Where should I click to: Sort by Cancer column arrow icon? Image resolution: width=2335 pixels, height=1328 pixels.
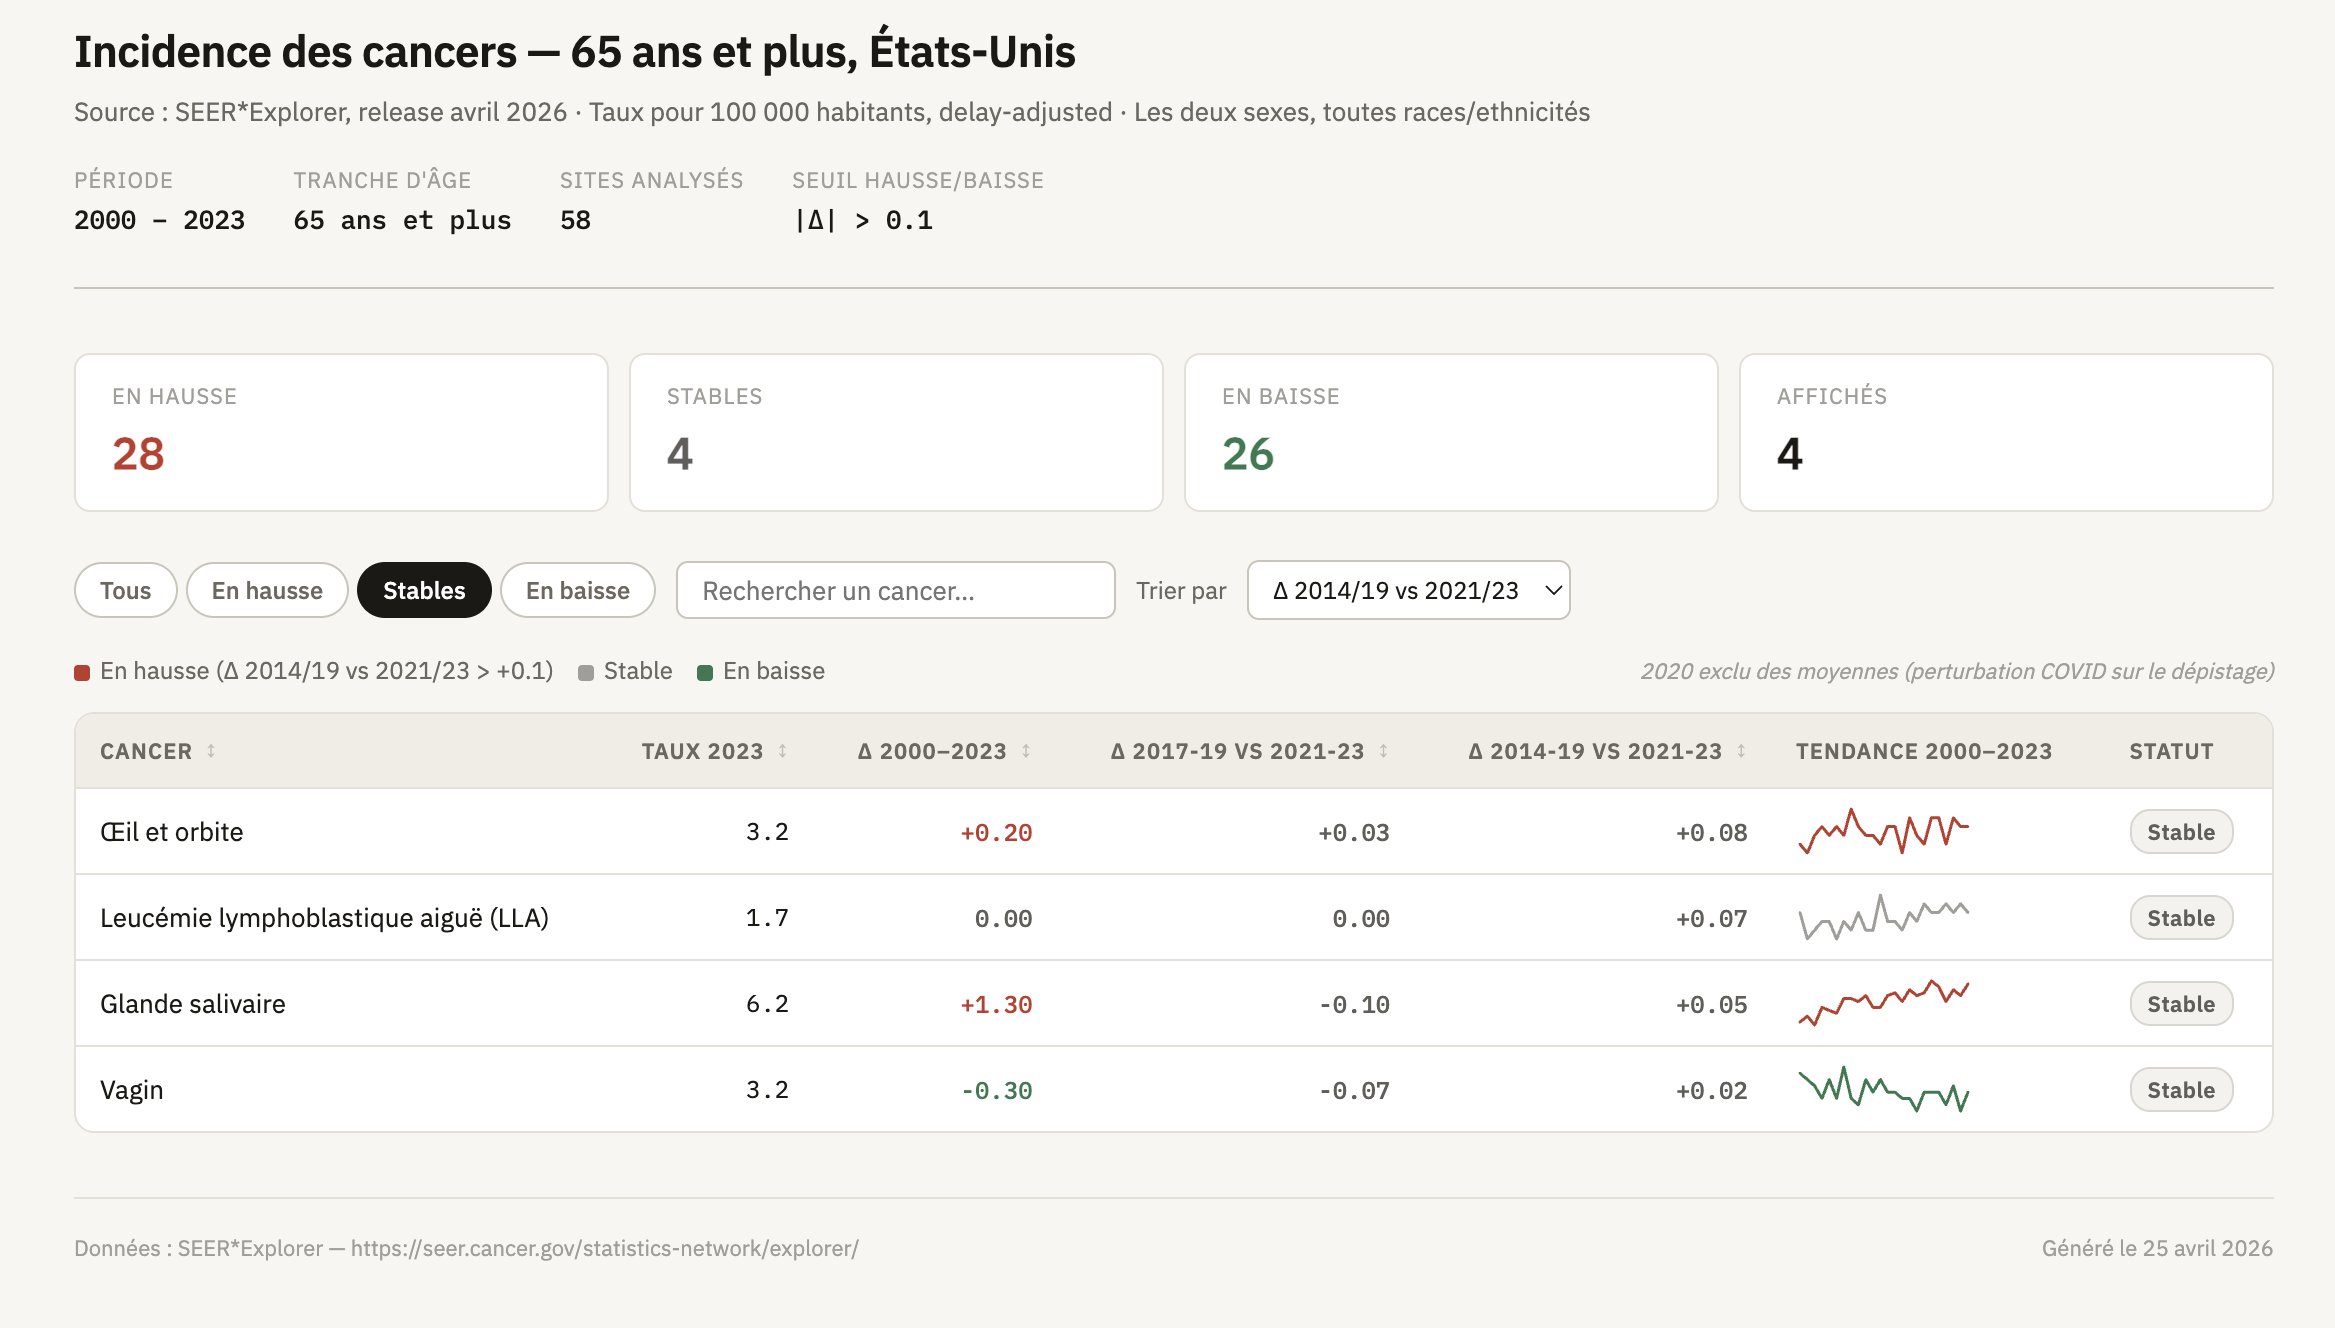point(211,751)
